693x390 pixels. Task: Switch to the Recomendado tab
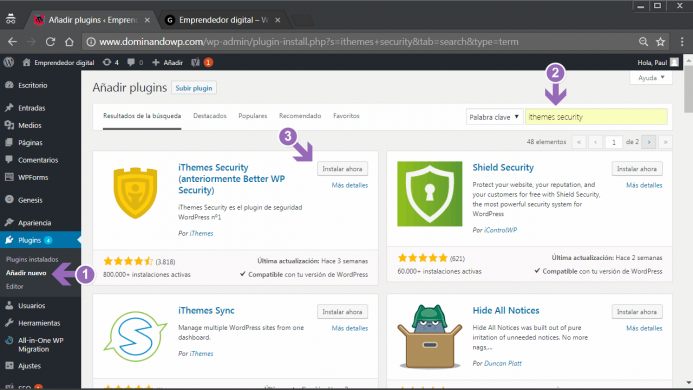click(x=300, y=116)
